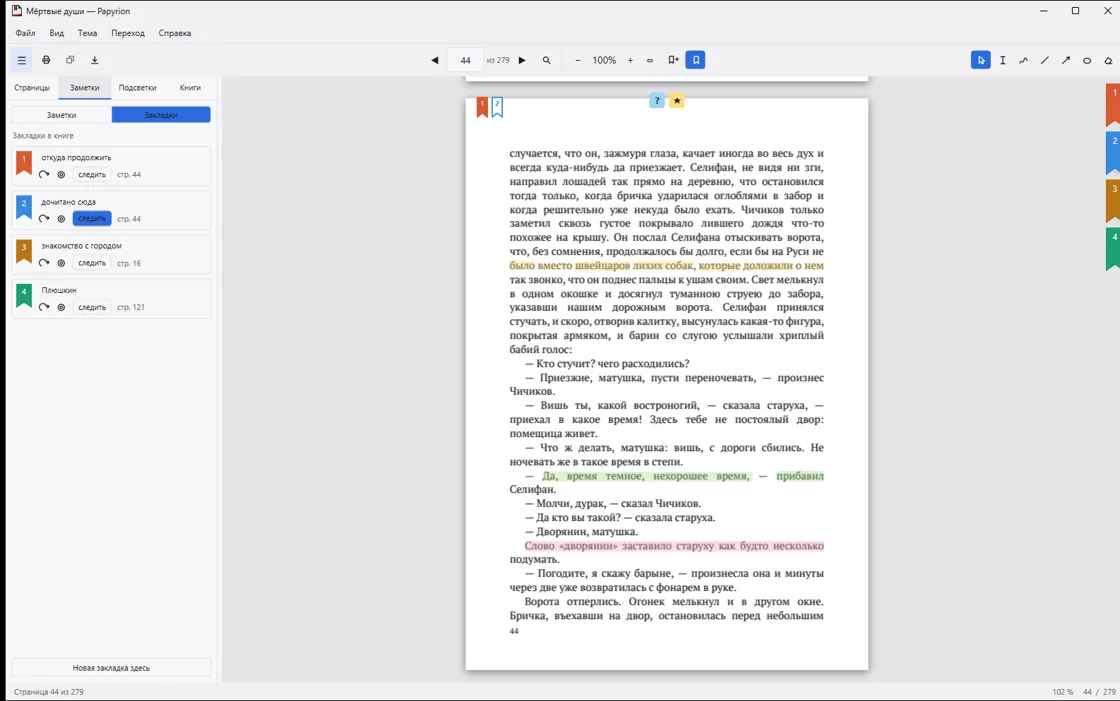This screenshot has height=701, width=1120.
Task: Toggle the sidebar with the hamburger icon
Action: [21, 61]
